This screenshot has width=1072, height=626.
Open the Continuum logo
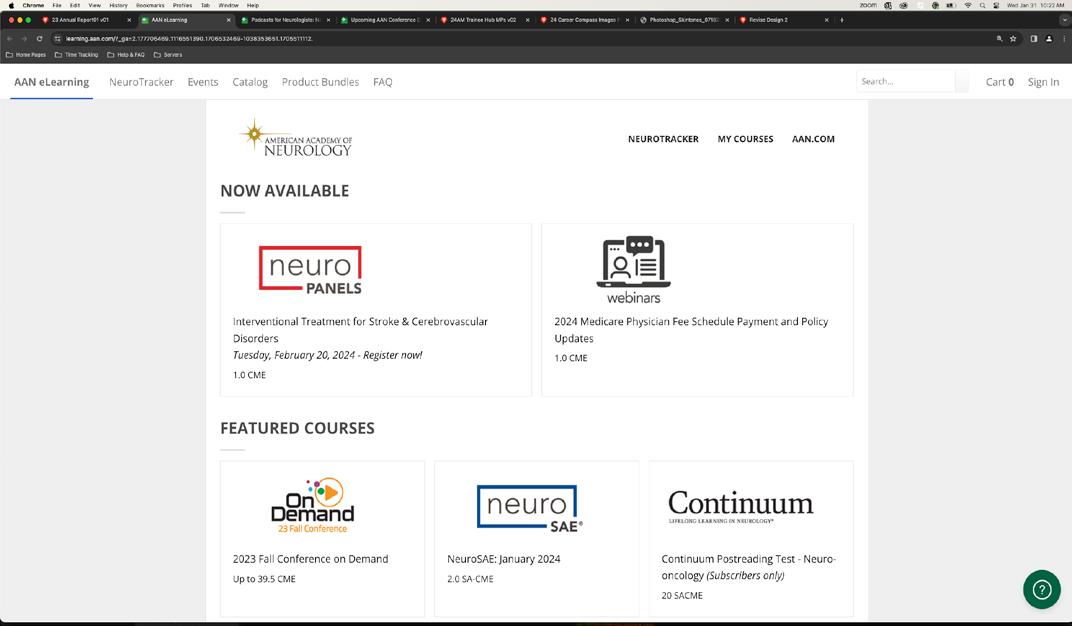click(x=740, y=506)
